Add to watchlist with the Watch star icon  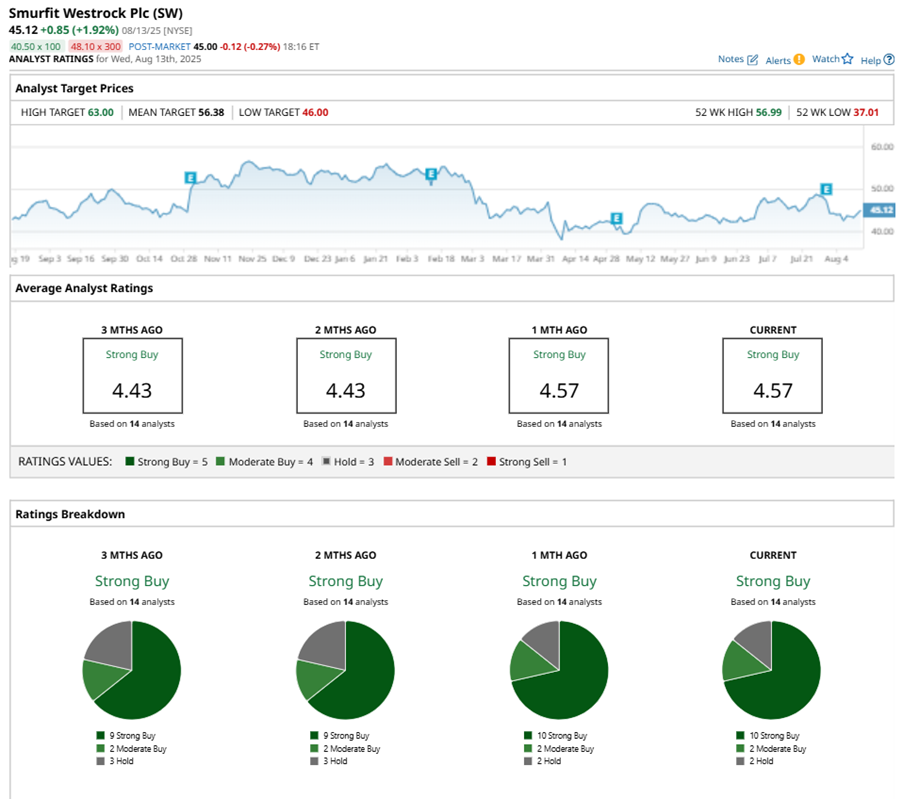click(x=847, y=59)
